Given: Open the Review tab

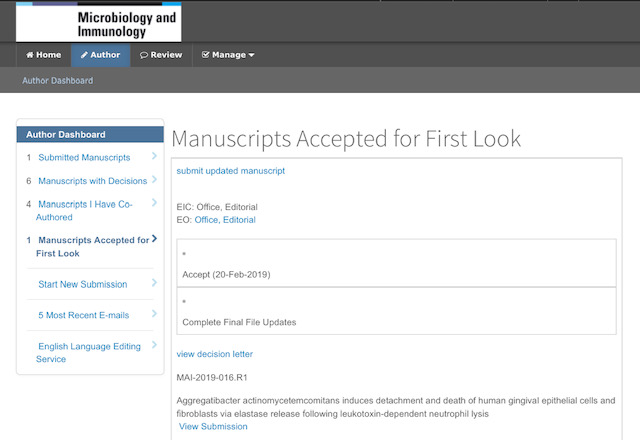Looking at the screenshot, I should [161, 55].
